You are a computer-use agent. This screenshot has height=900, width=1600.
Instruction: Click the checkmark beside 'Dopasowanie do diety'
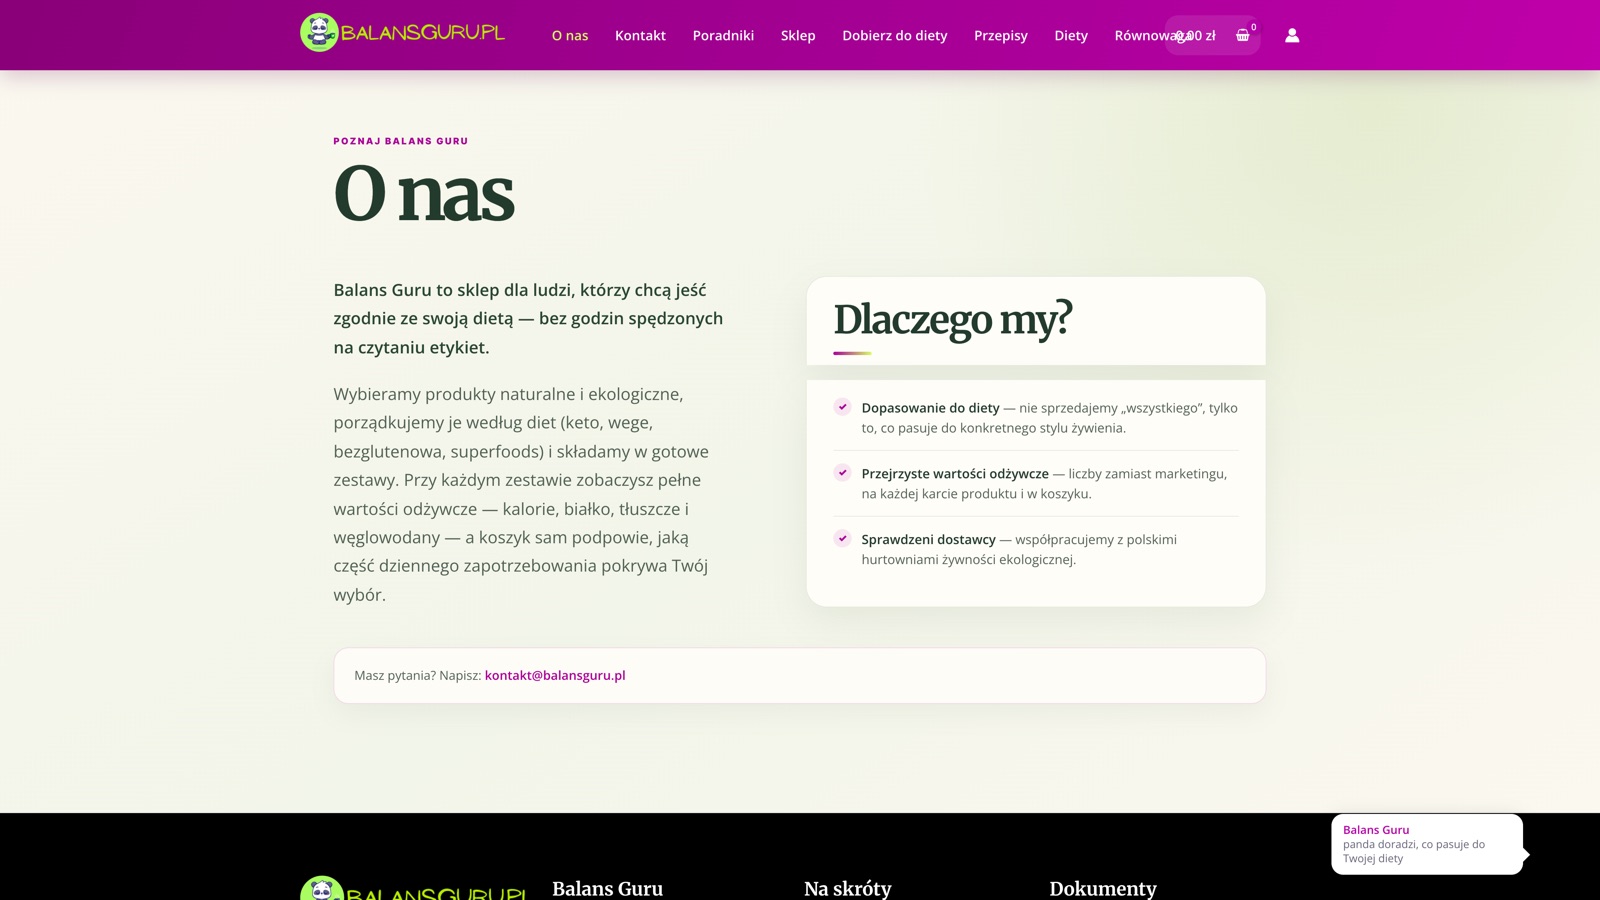pos(842,407)
